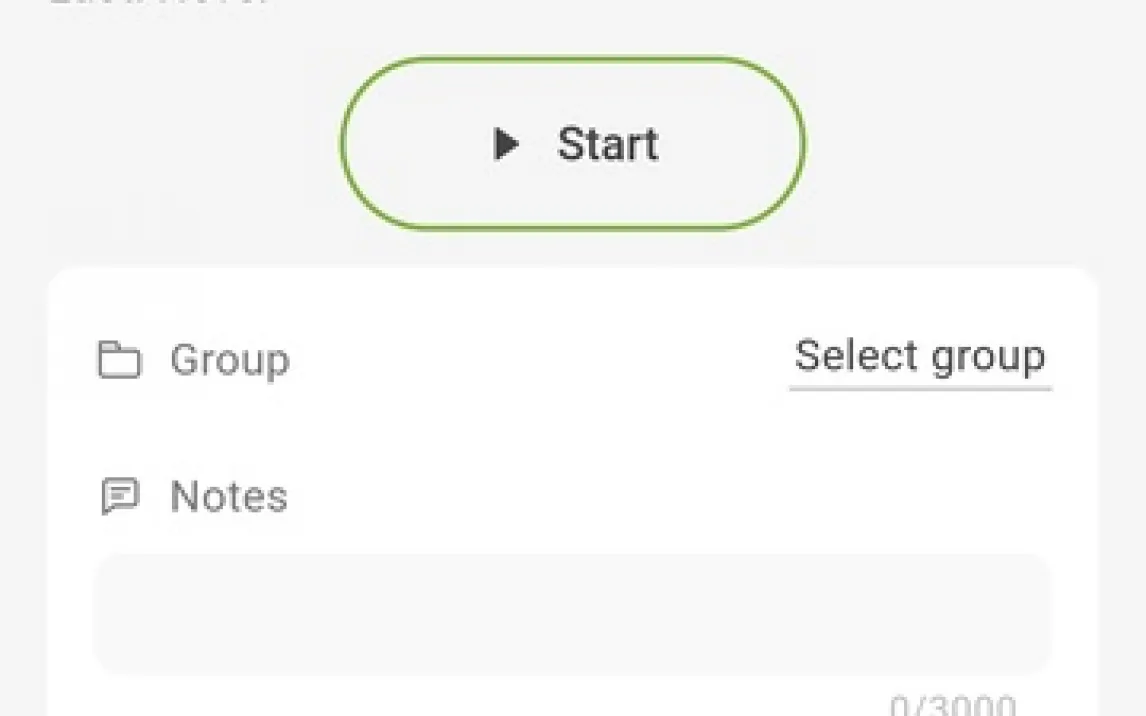Screen dimensions: 1146x716
Task: Click the folder icon beside Group
Action: pos(119,359)
